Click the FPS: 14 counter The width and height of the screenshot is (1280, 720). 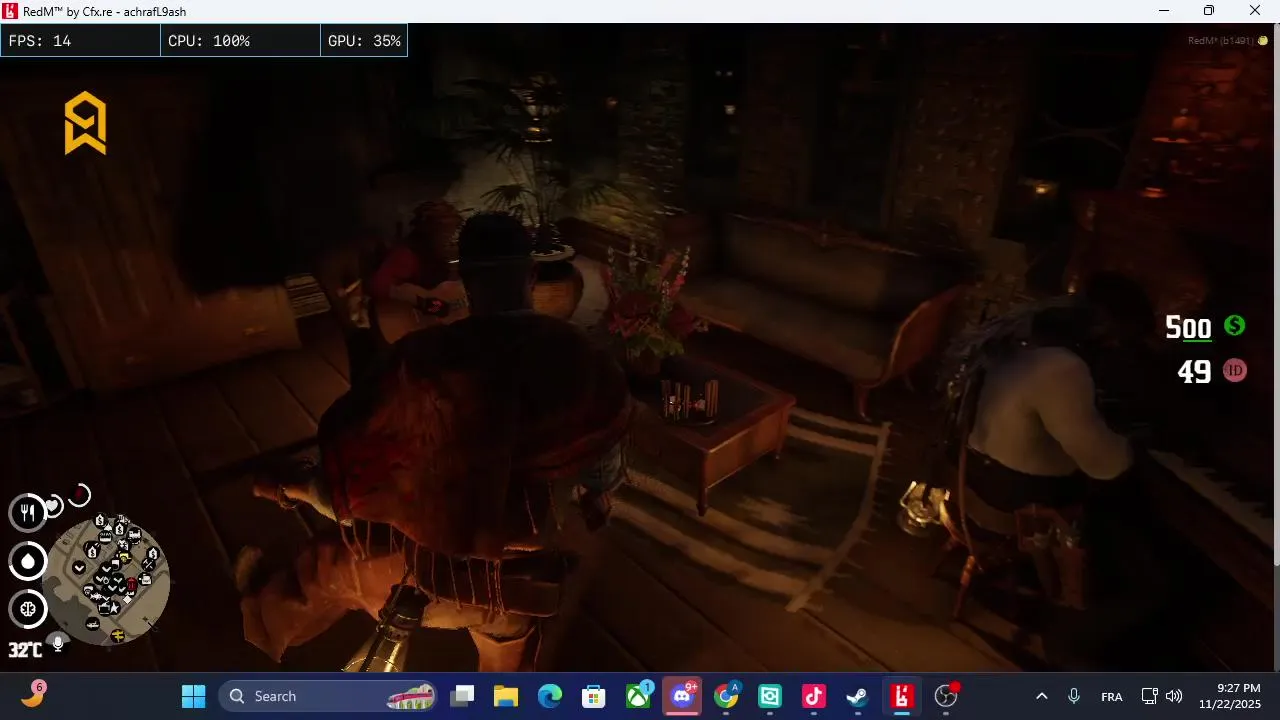pos(40,41)
